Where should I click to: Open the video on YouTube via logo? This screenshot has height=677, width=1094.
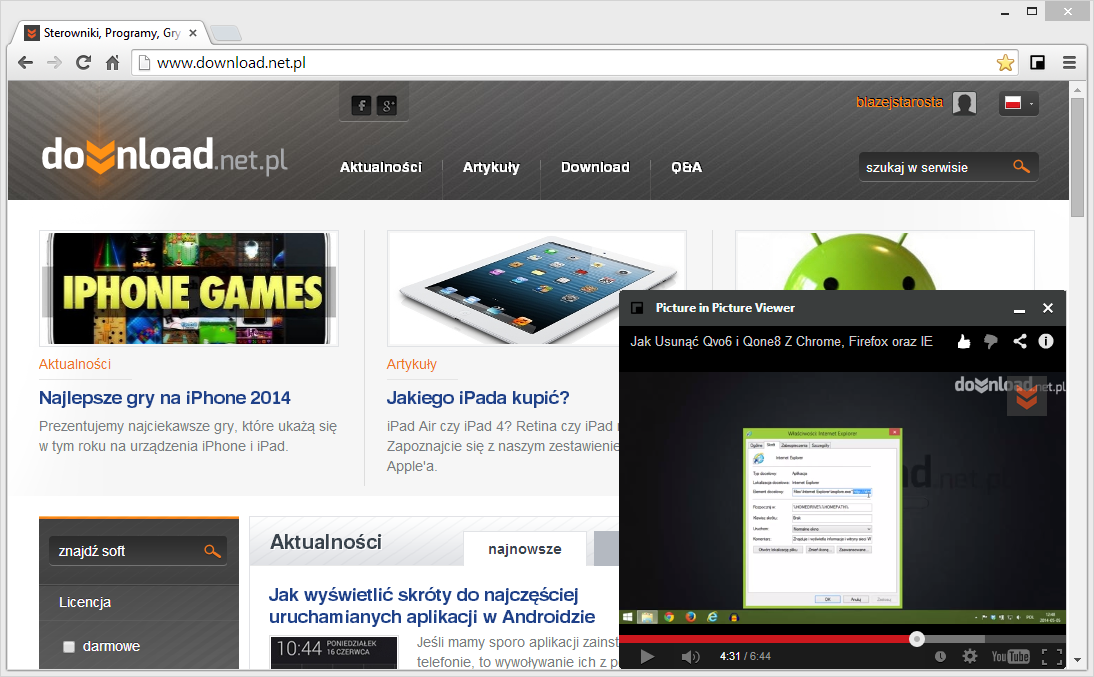[1010, 656]
